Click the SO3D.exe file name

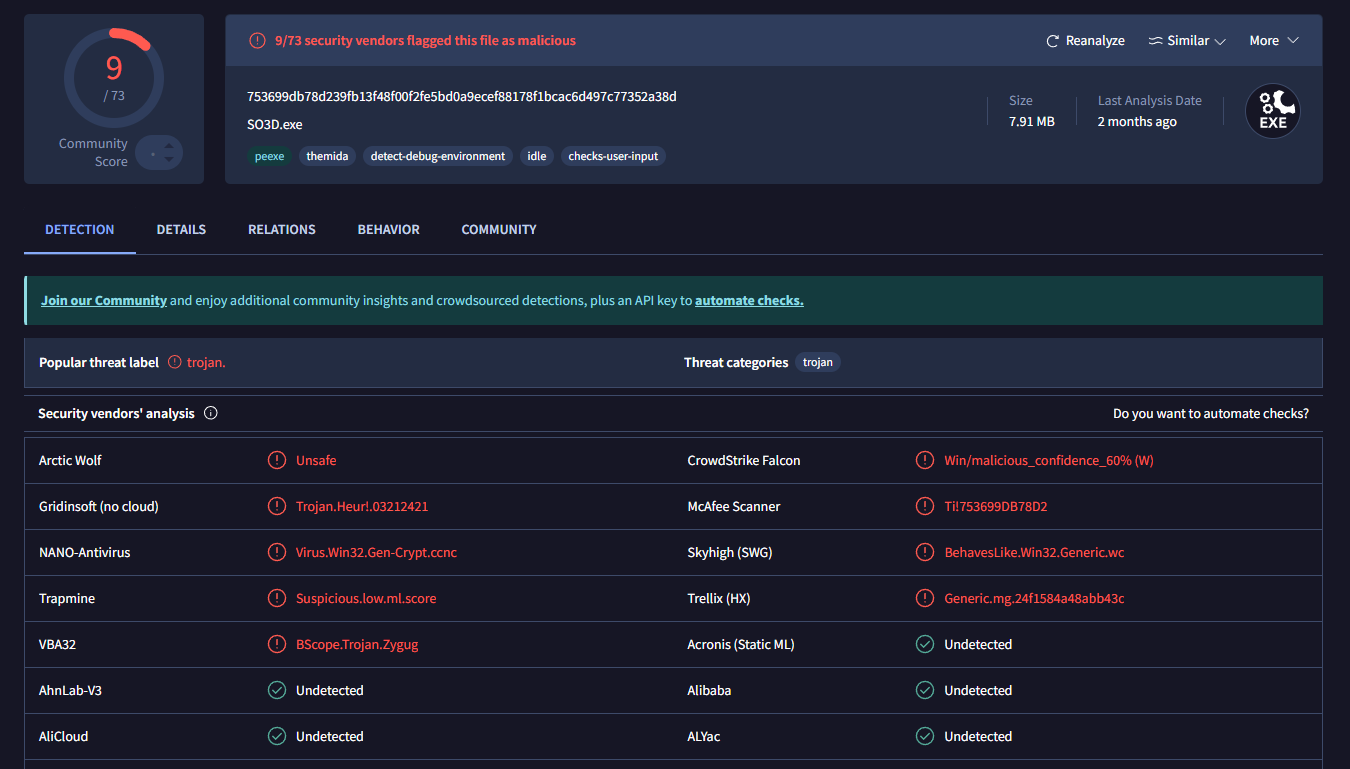275,124
